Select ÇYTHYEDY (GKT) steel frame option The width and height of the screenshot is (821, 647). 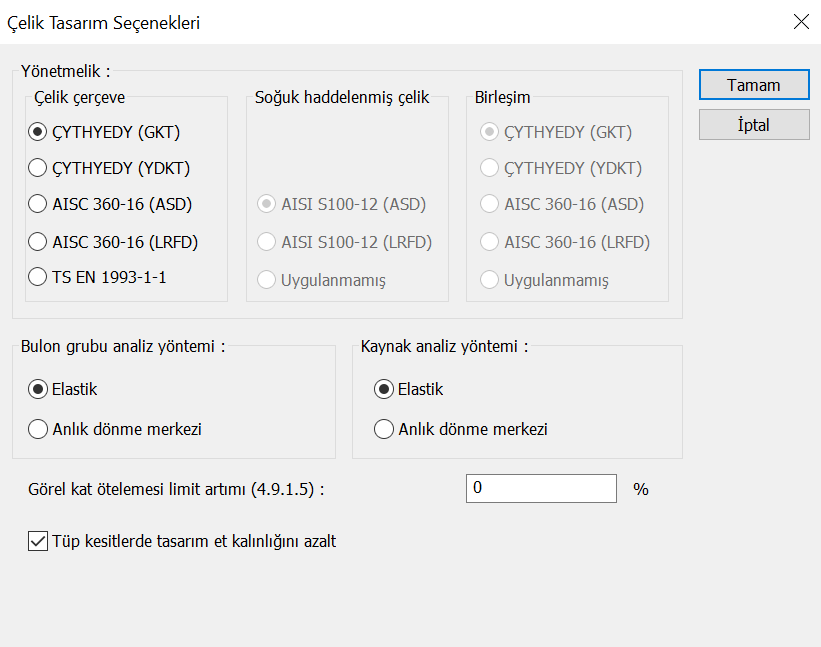coord(39,131)
